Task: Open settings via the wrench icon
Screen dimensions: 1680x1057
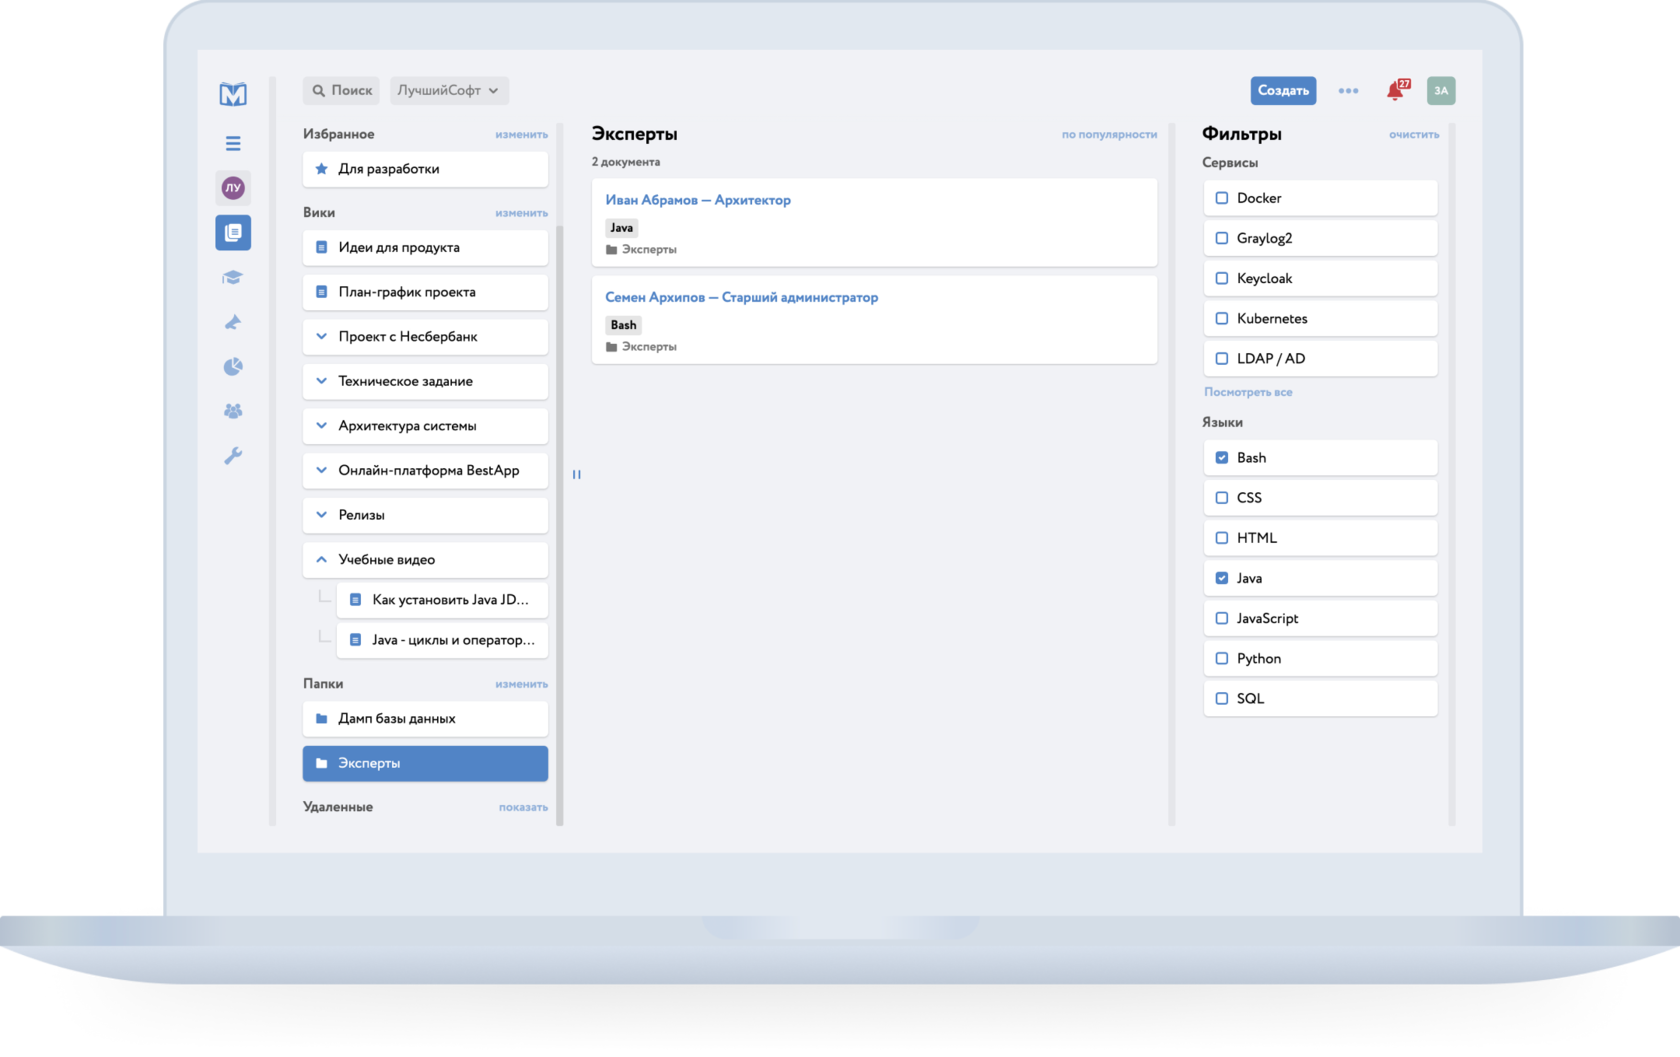Action: tap(232, 455)
